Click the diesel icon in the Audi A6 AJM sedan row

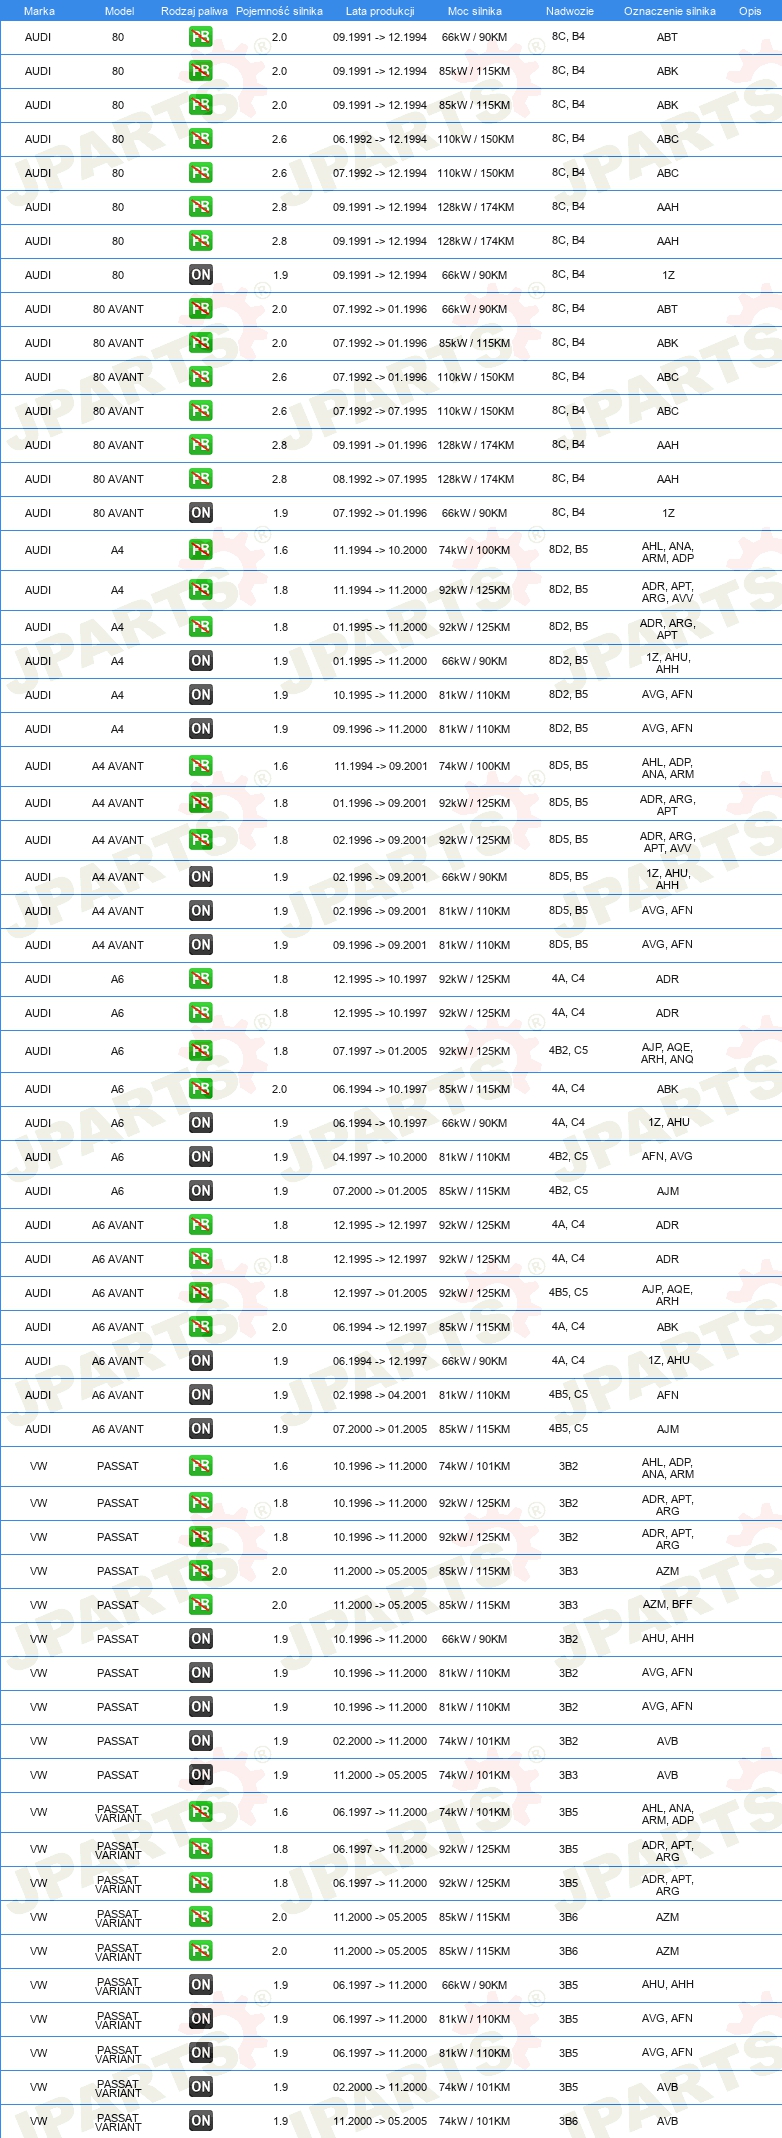coord(201,1191)
